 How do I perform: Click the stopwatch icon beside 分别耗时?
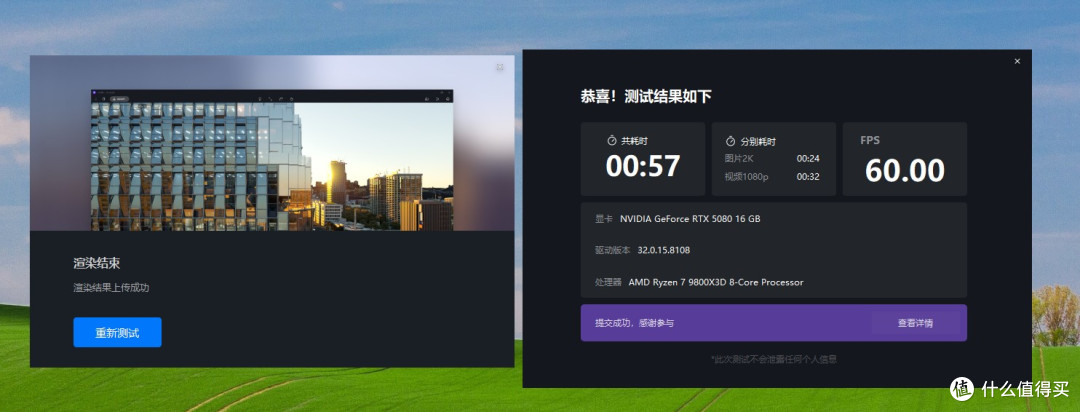tap(731, 141)
